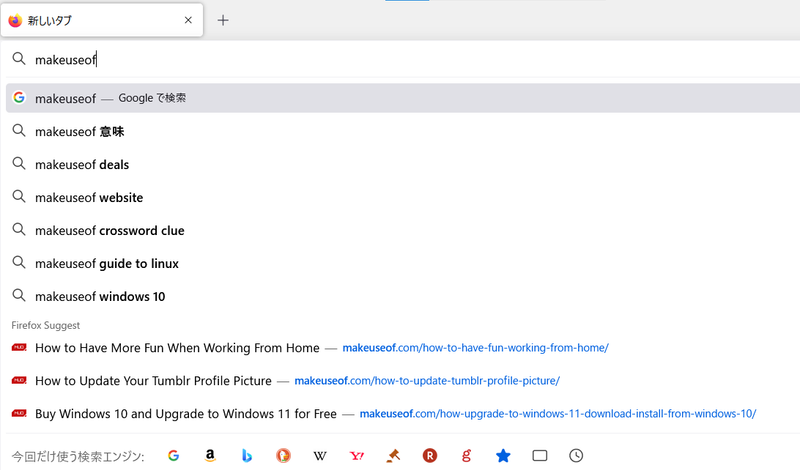
Task: Choose the makeuseof windows 10 suggestion
Action: pos(403,296)
